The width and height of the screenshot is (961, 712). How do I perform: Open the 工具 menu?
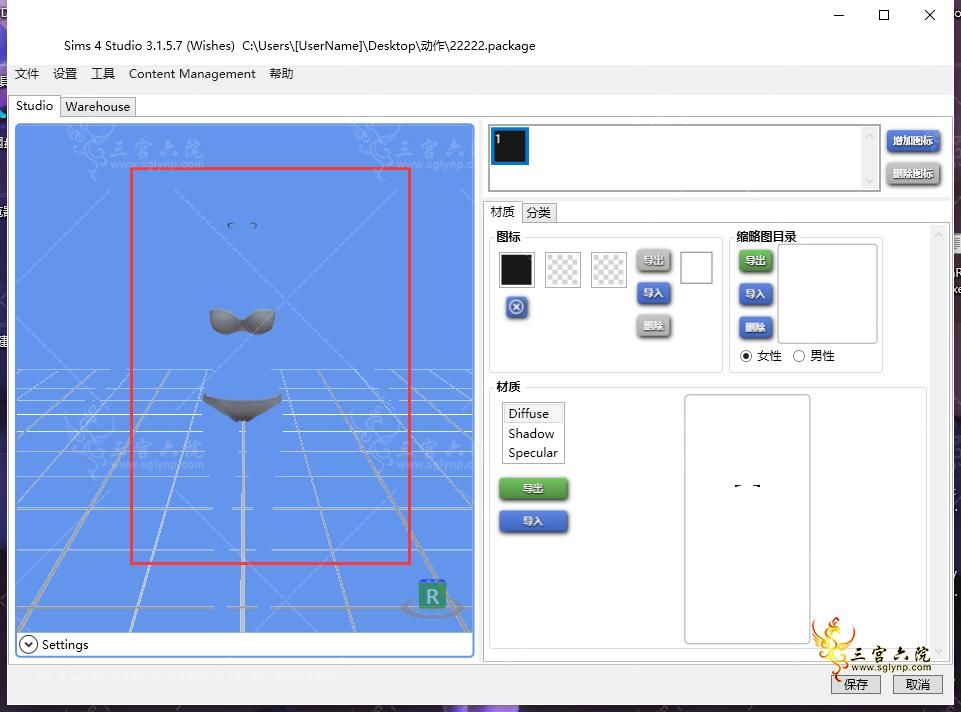click(x=103, y=74)
